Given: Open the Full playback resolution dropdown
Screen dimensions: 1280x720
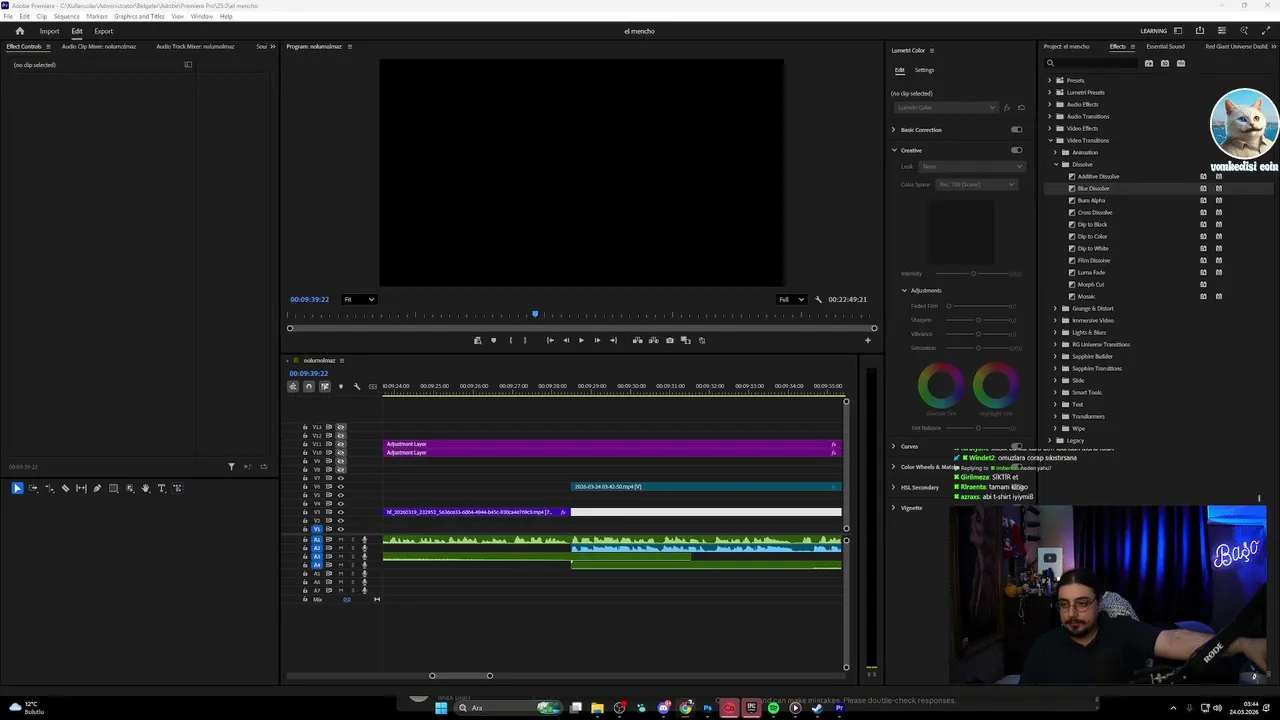Looking at the screenshot, I should pyautogui.click(x=792, y=299).
